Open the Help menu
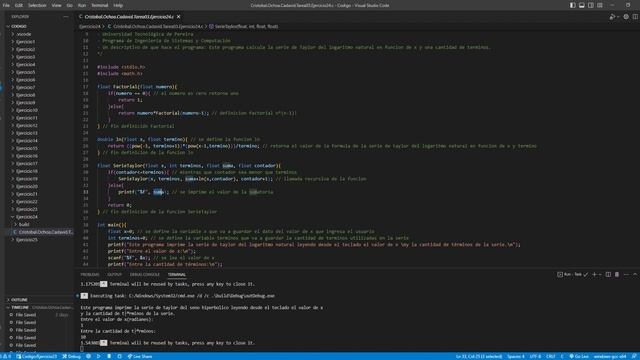The image size is (640, 360). [118, 5]
